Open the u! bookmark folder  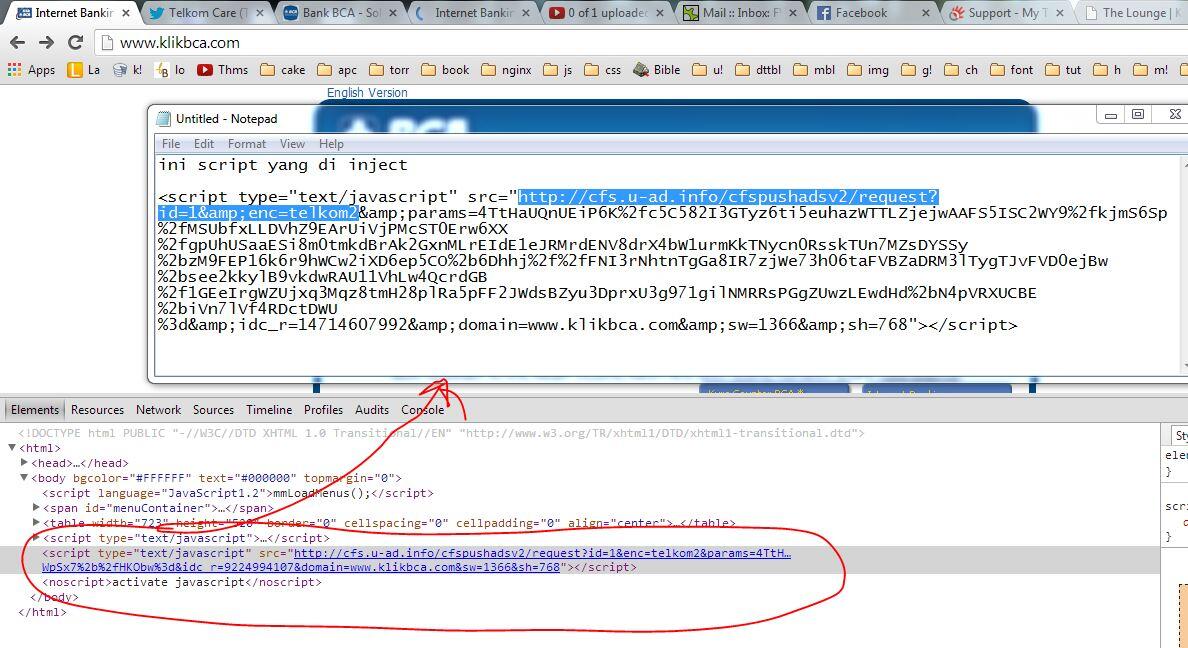point(708,70)
